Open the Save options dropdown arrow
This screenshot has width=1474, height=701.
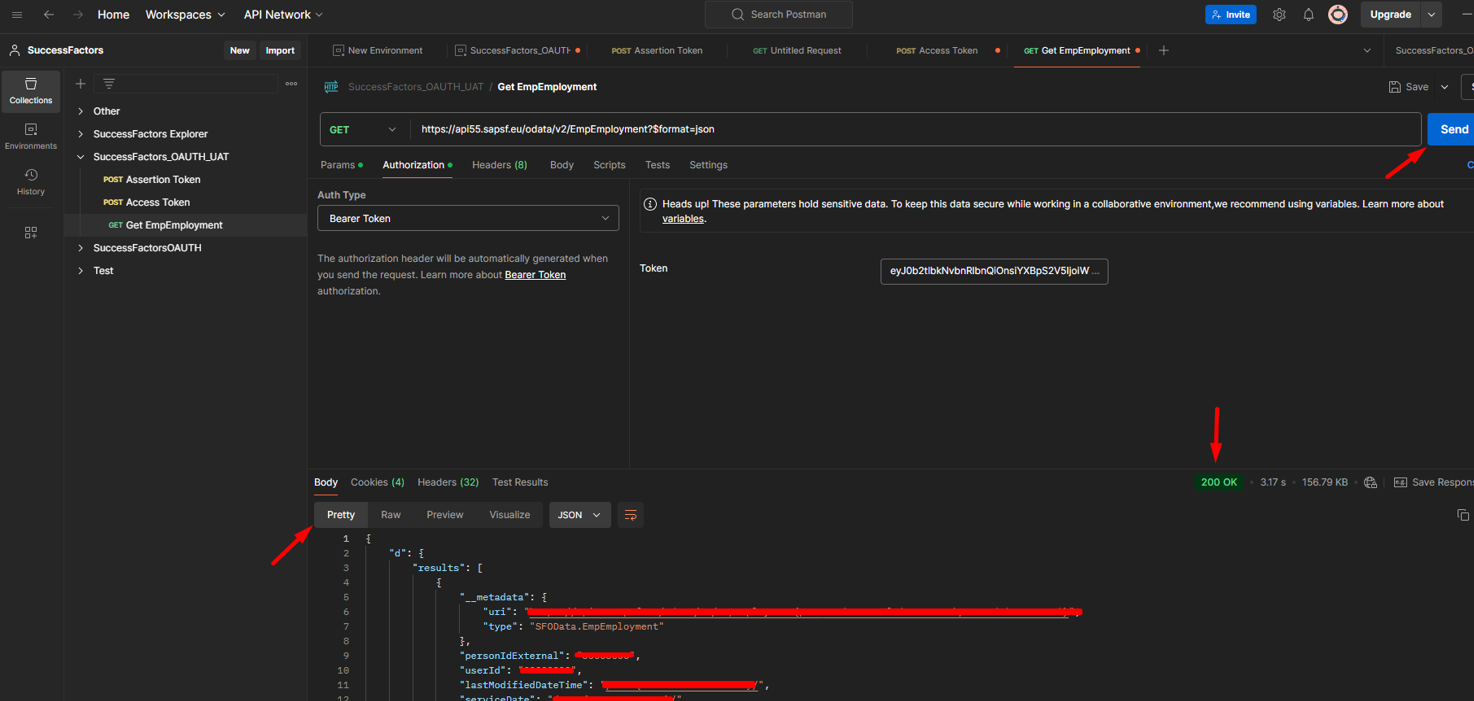tap(1444, 87)
